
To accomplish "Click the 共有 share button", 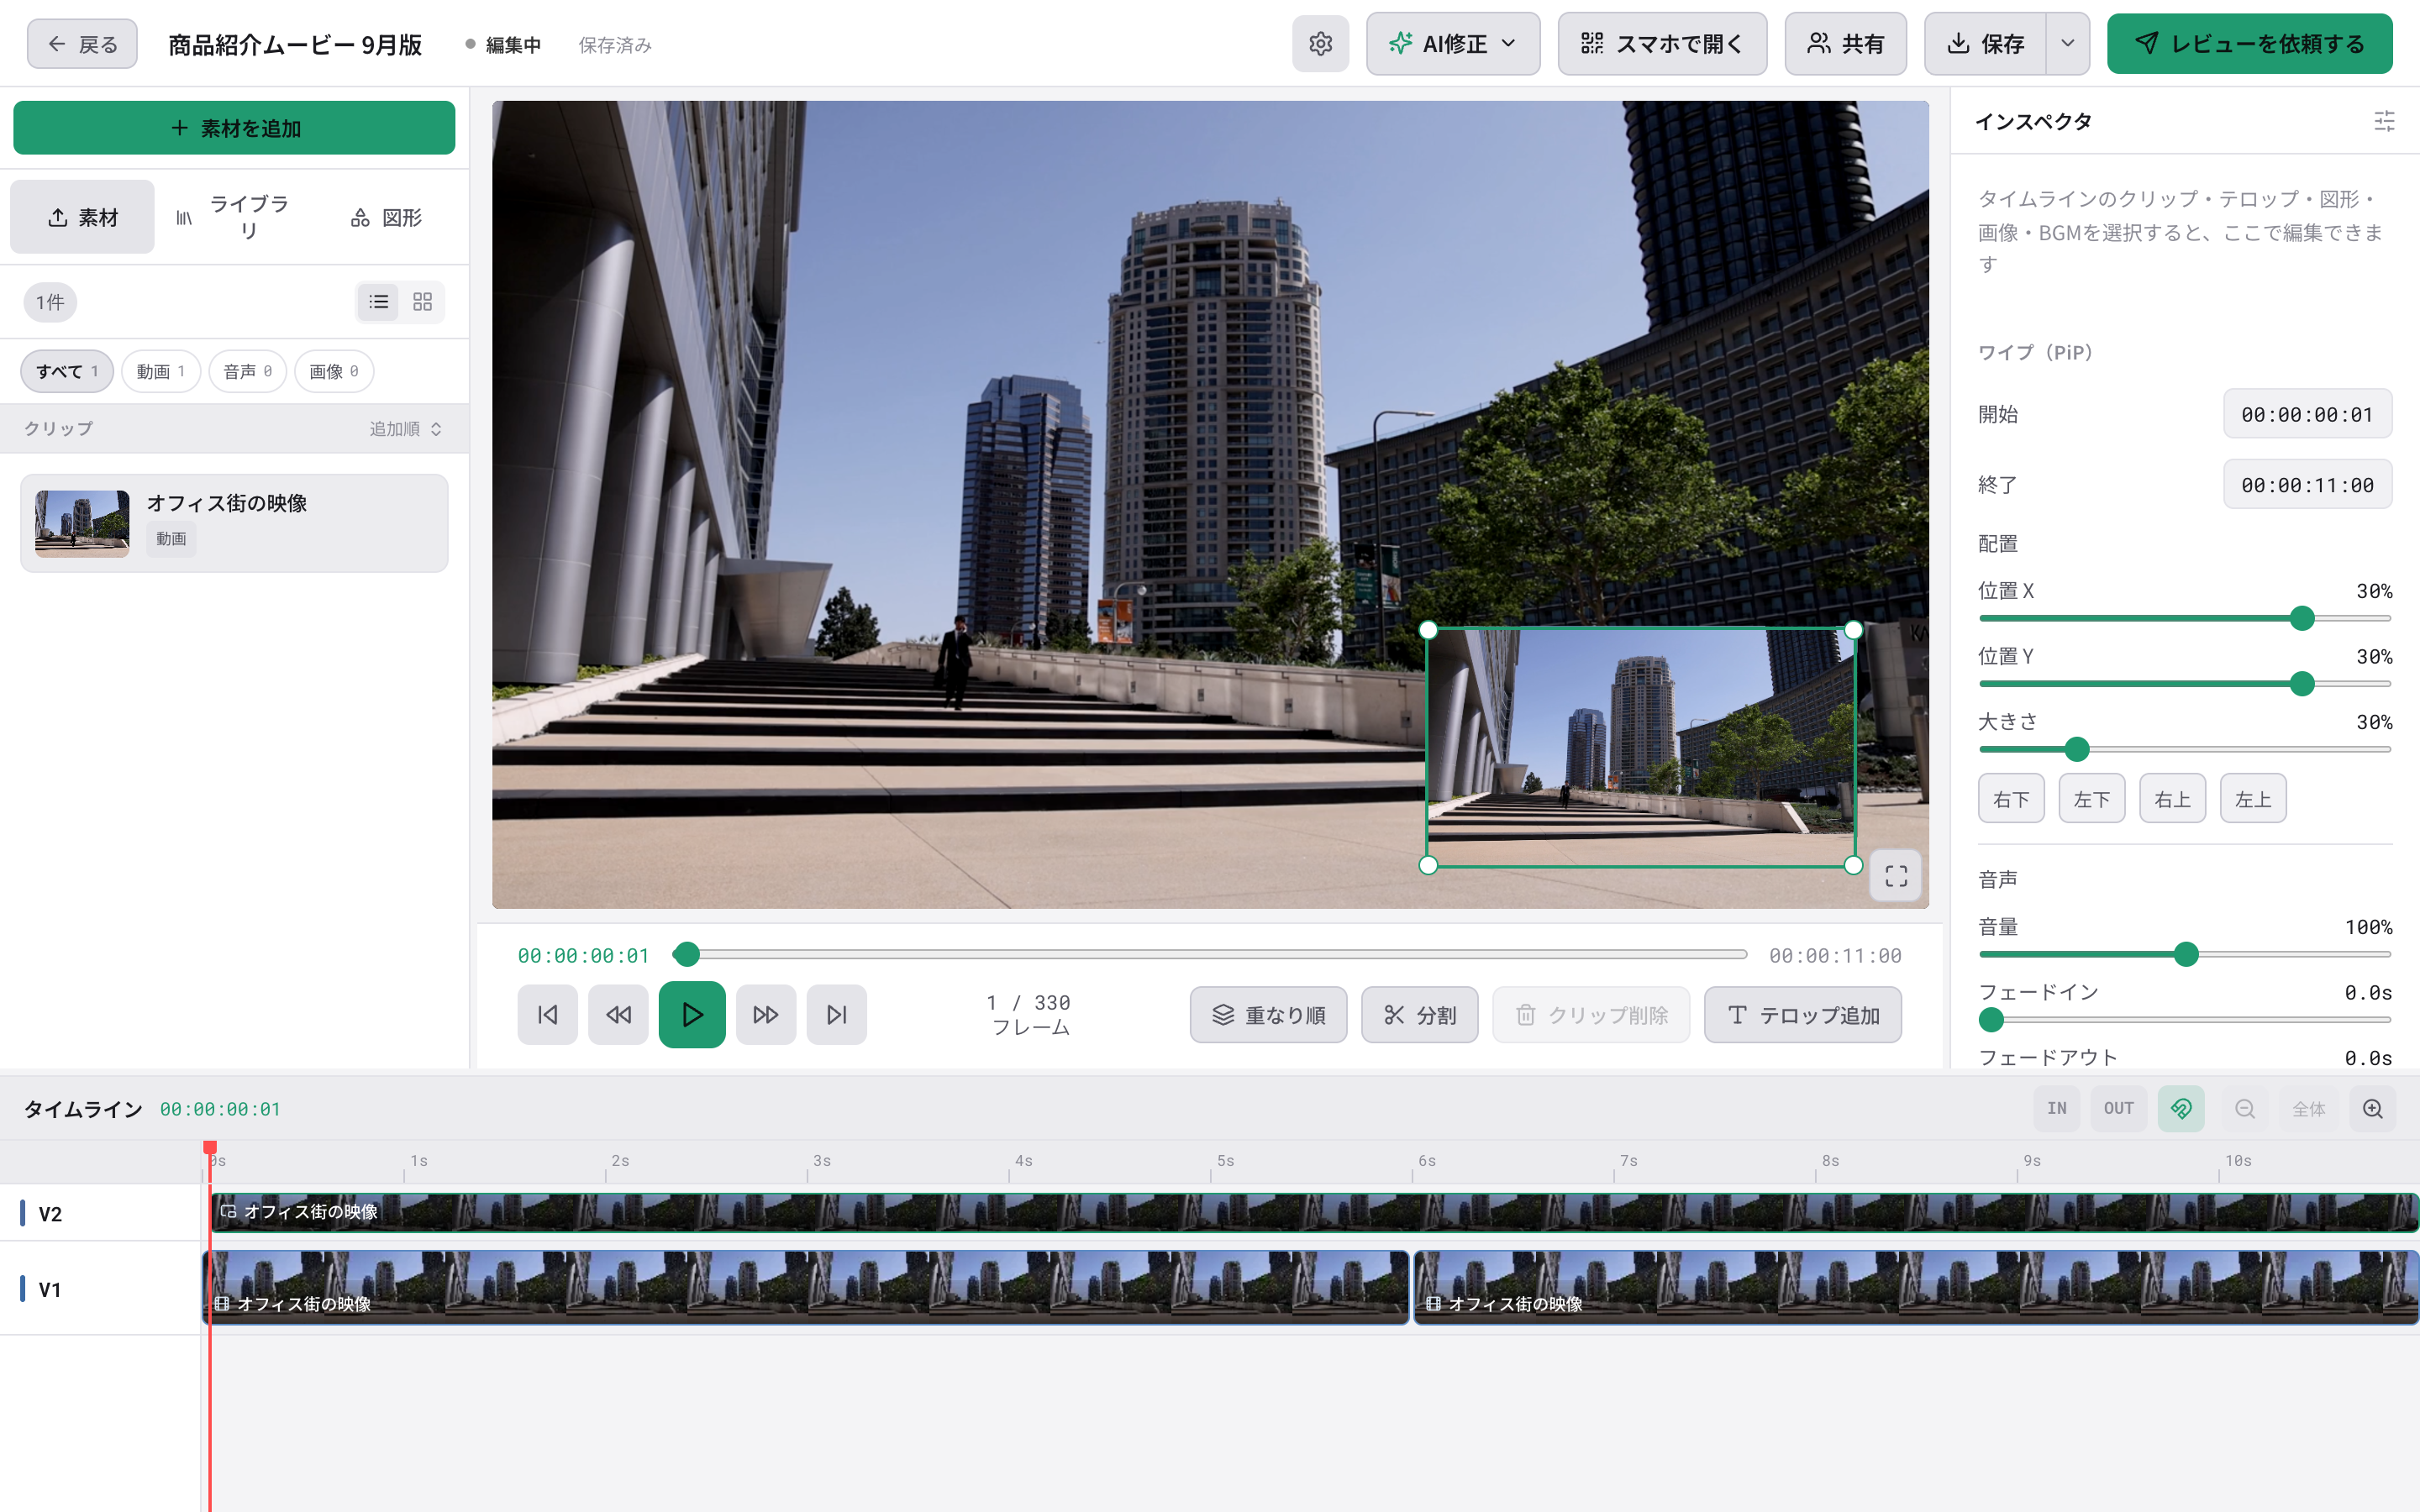I will [1846, 44].
